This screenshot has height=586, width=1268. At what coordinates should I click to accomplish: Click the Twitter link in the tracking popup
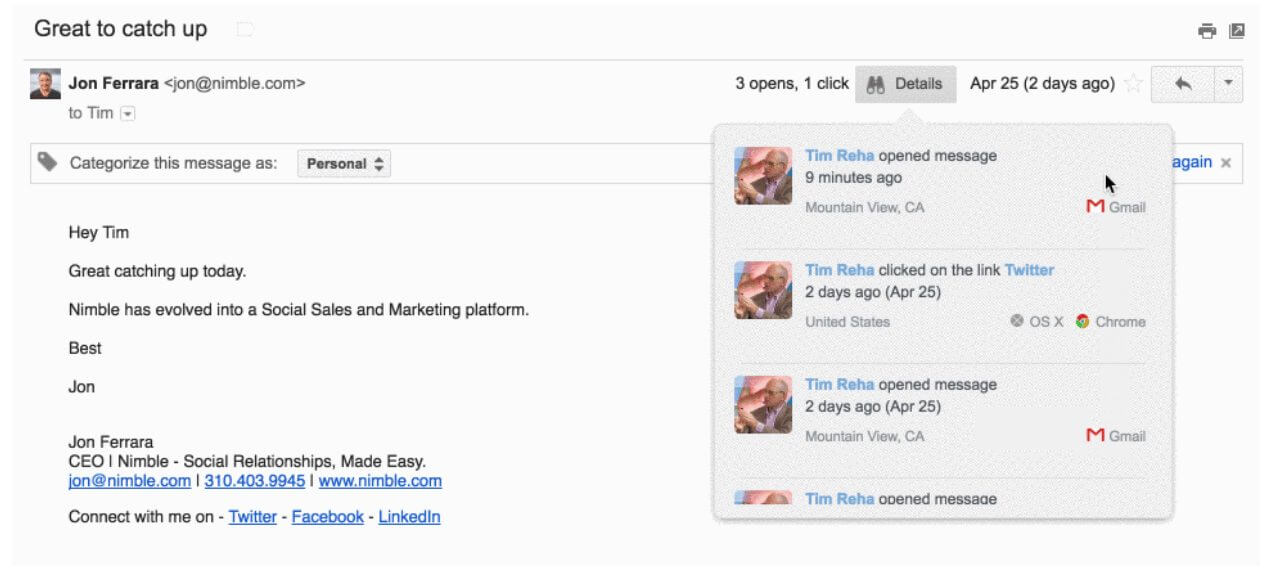coord(1029,270)
